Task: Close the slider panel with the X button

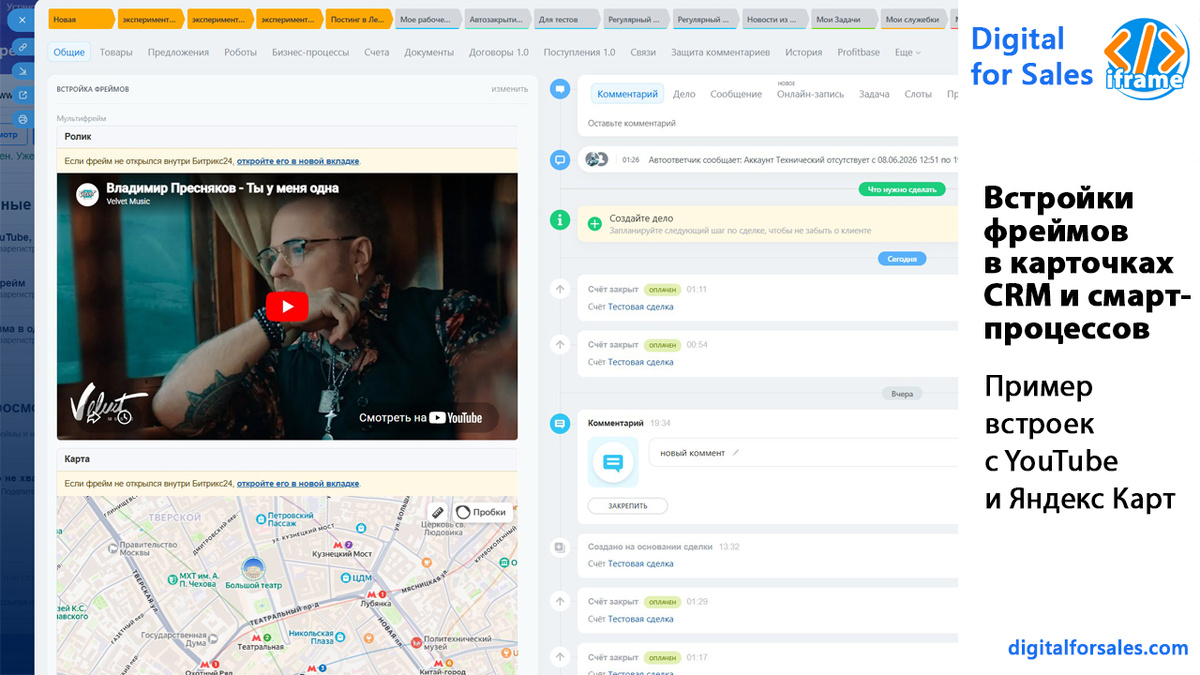Action: (22, 20)
